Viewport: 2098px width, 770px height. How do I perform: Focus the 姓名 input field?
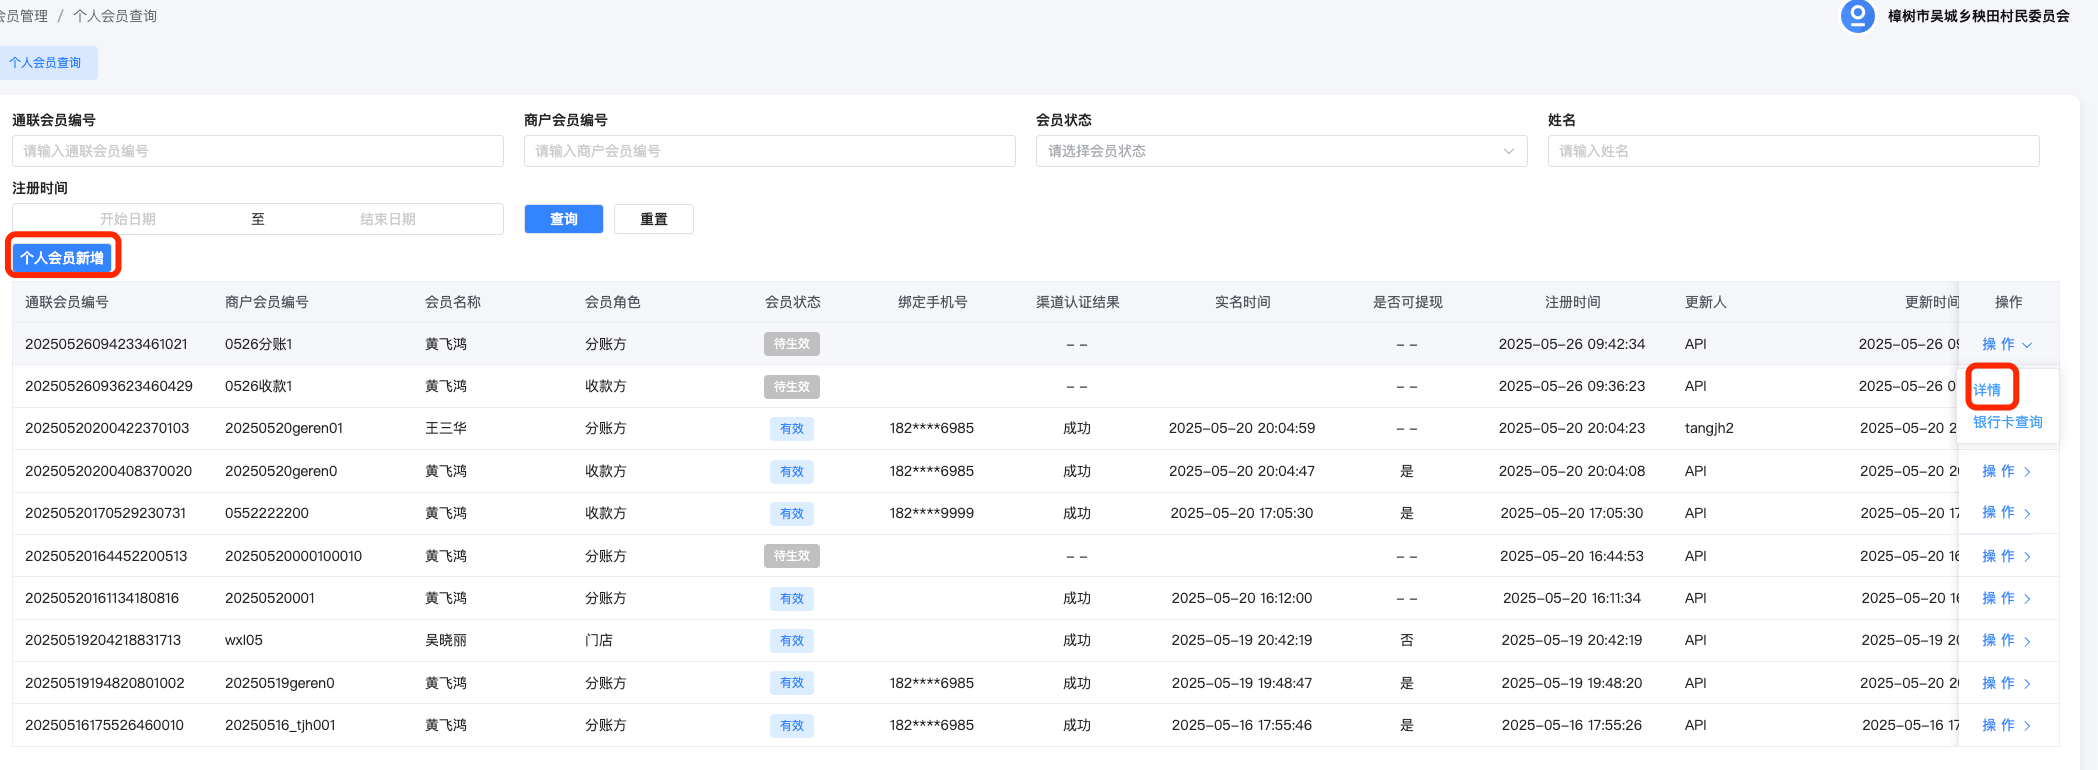click(x=1794, y=151)
